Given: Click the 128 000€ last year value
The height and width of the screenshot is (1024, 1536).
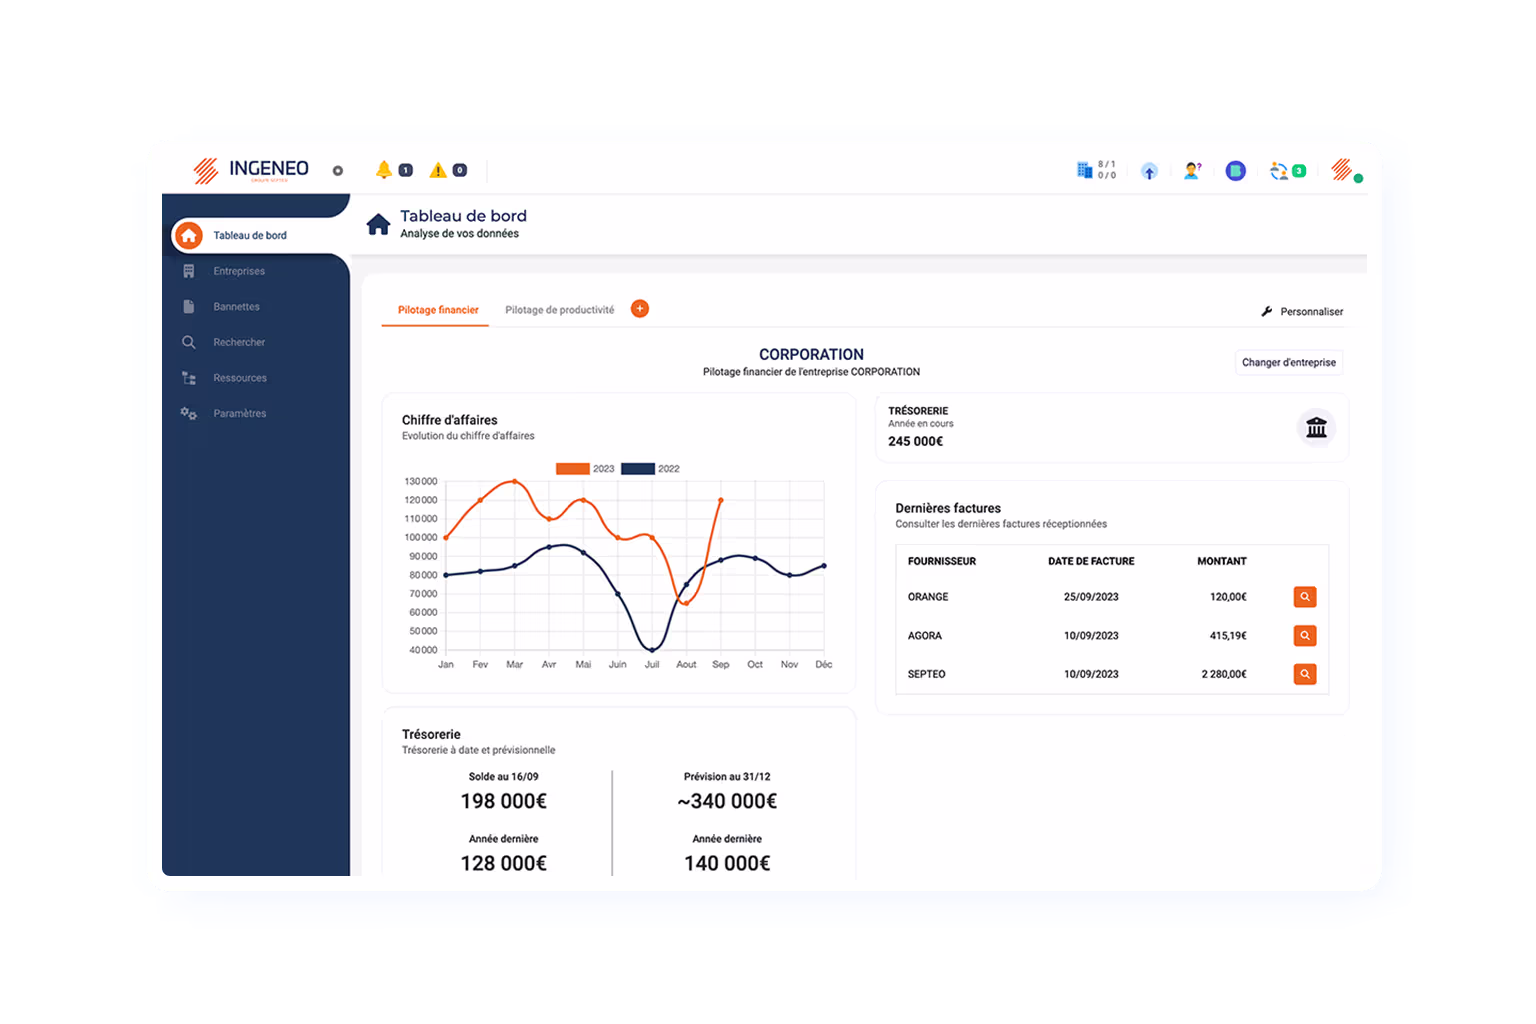Looking at the screenshot, I should point(504,863).
